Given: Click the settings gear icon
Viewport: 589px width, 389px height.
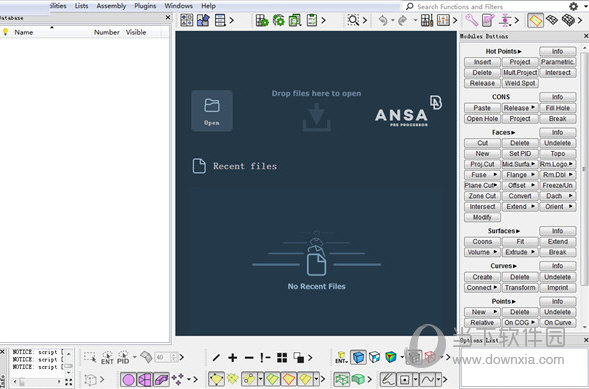Looking at the screenshot, I should pyautogui.click(x=573, y=6).
